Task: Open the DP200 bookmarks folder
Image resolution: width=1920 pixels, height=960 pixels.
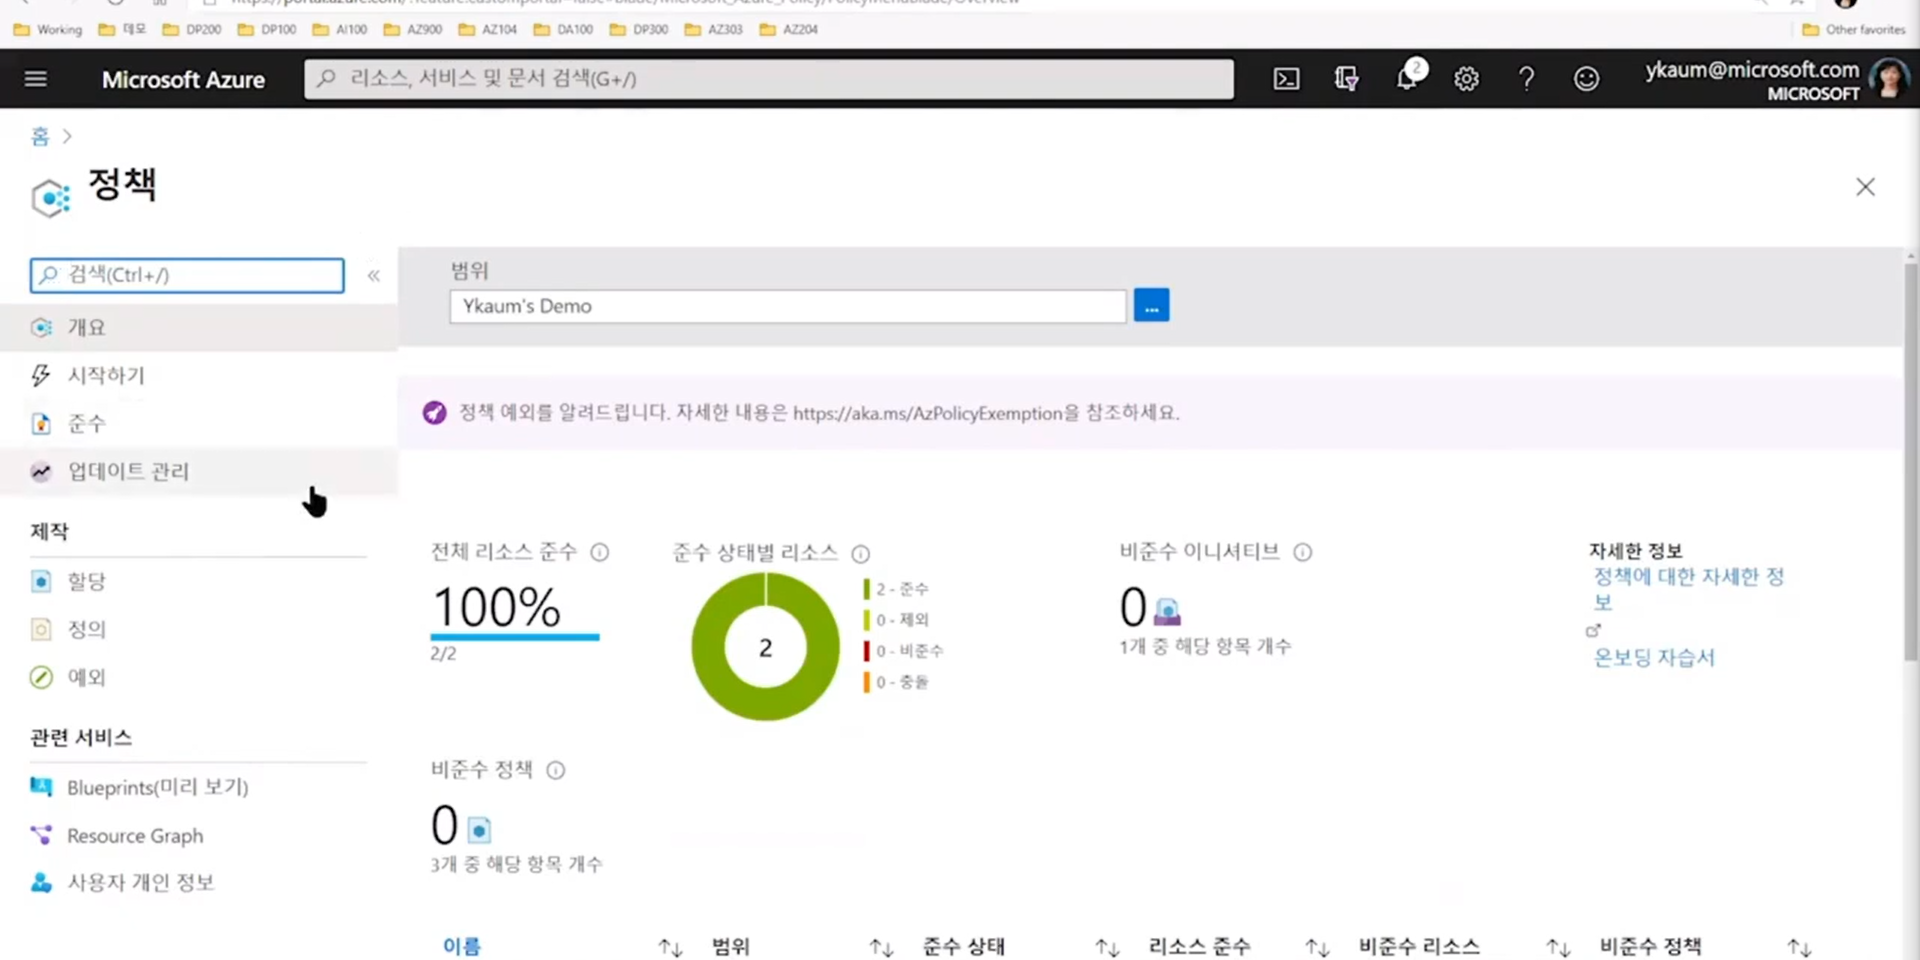Action: tap(192, 29)
